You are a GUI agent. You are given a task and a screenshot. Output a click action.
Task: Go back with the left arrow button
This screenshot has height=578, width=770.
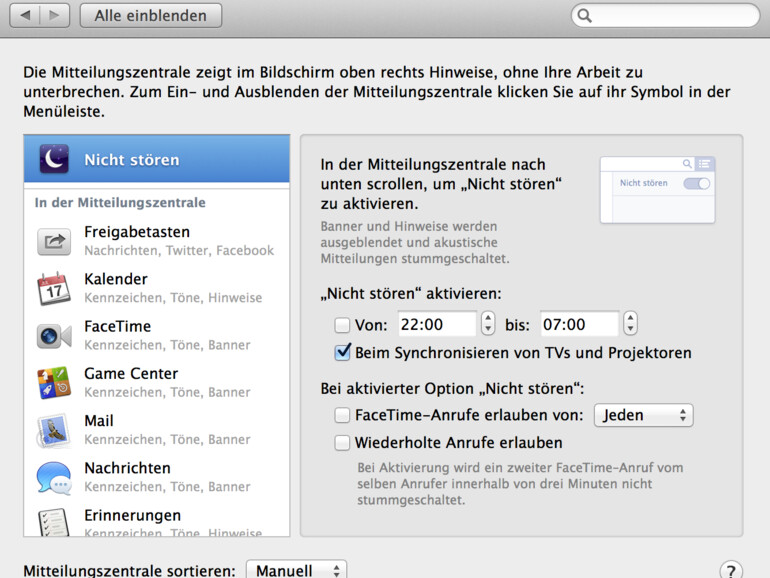point(26,15)
